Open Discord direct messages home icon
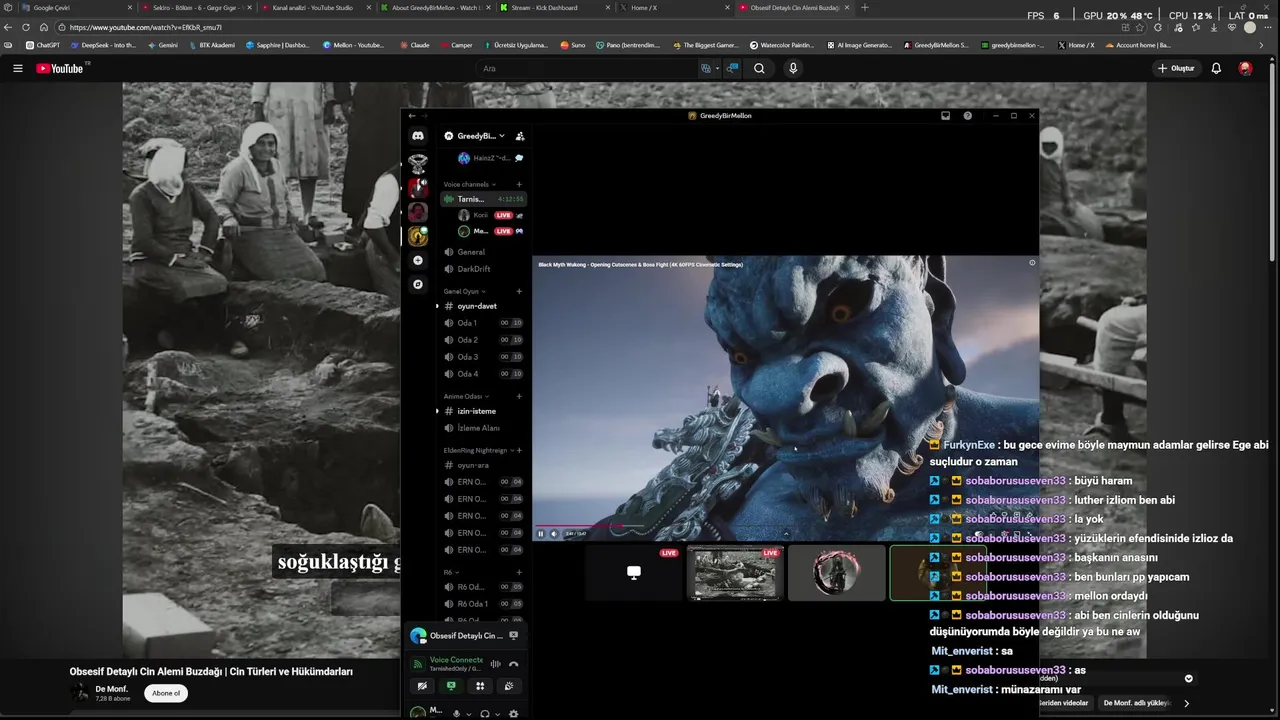Screen dimensions: 1280x720 (x=418, y=135)
